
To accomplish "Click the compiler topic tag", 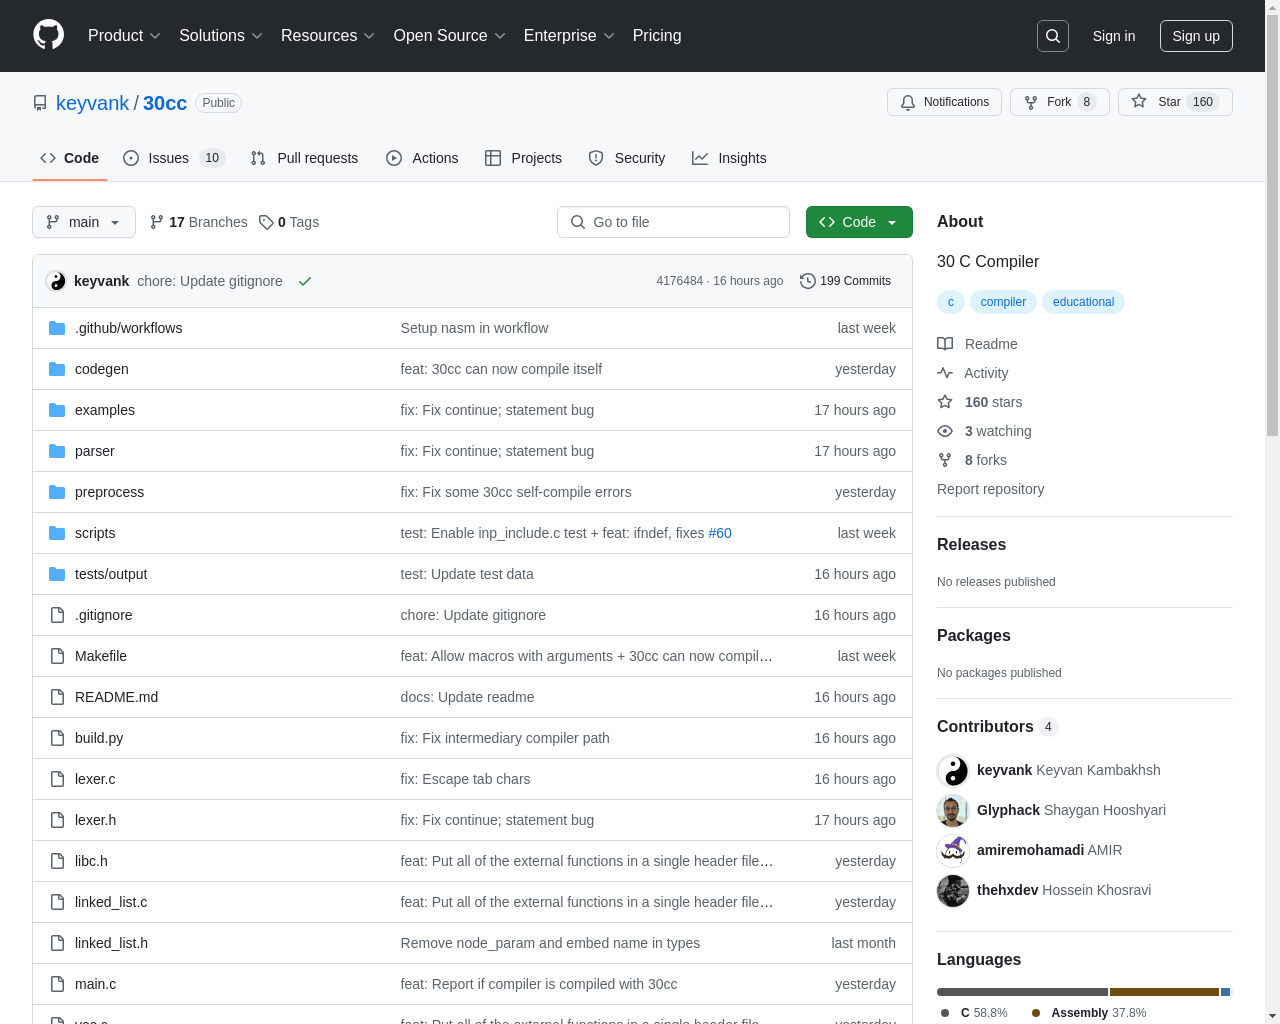I will [1003, 302].
